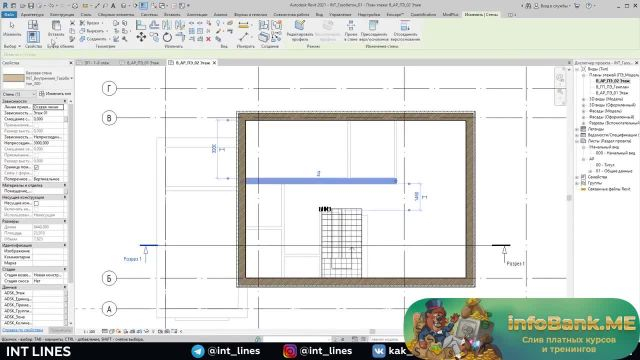
Task: Click the Detach Top/Base icon
Action: [x=405, y=30]
